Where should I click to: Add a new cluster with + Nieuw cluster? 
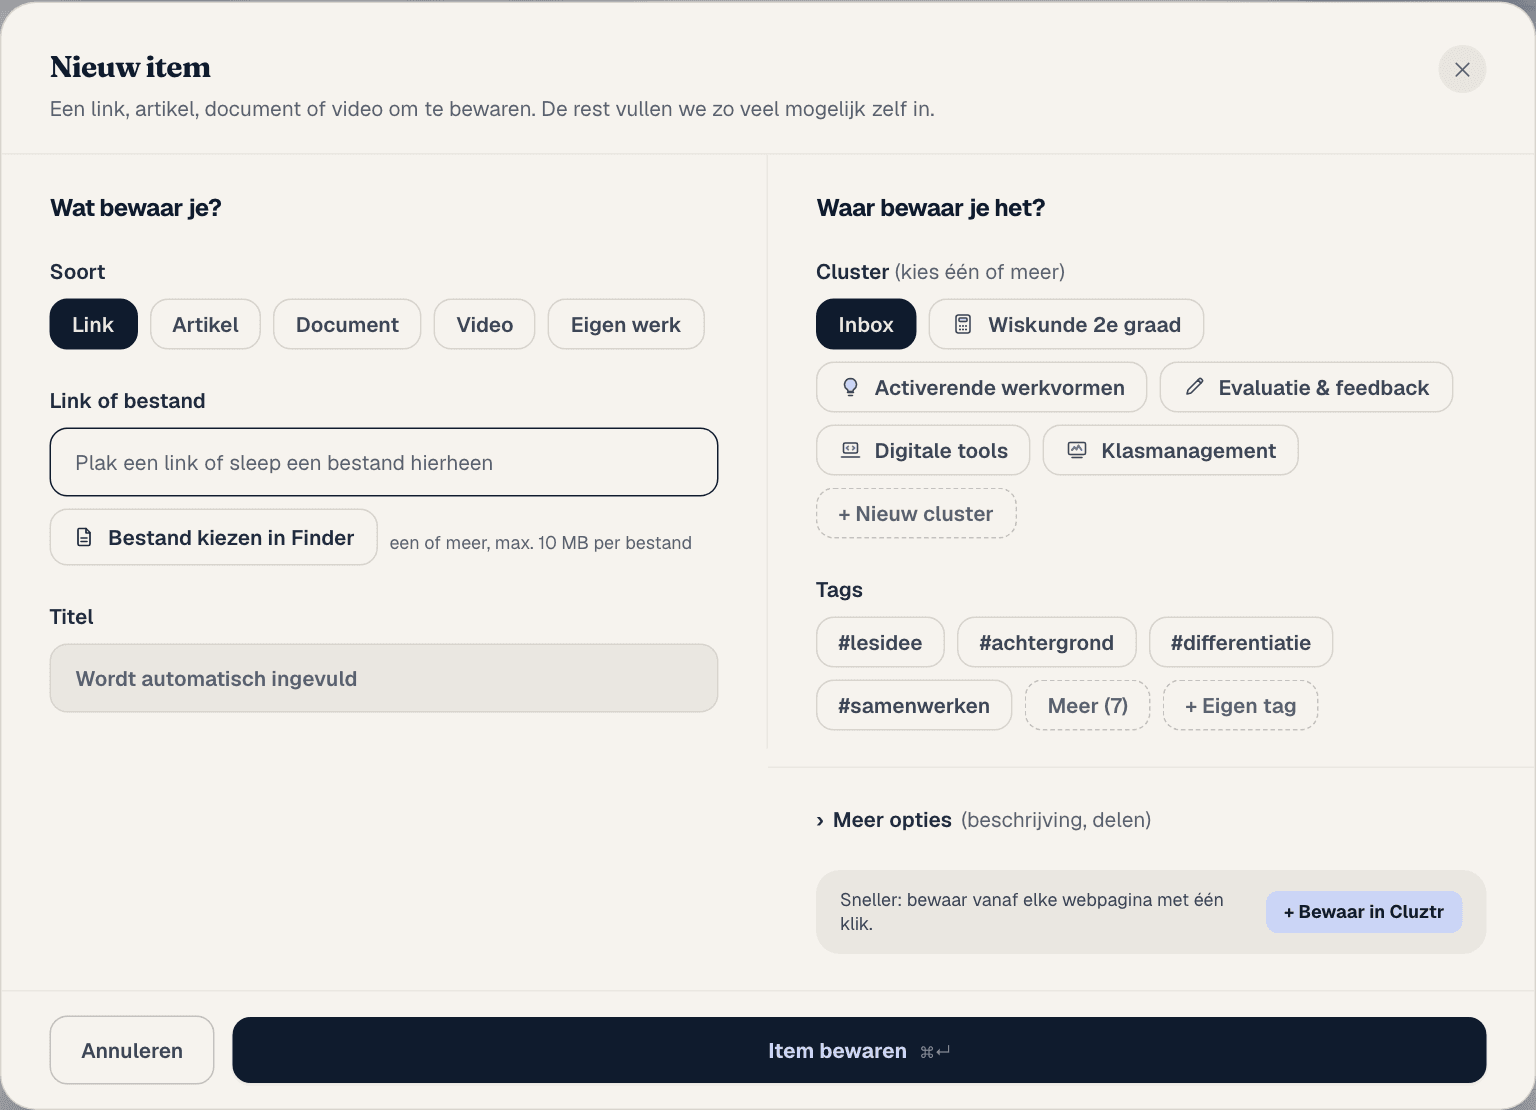[x=916, y=513]
